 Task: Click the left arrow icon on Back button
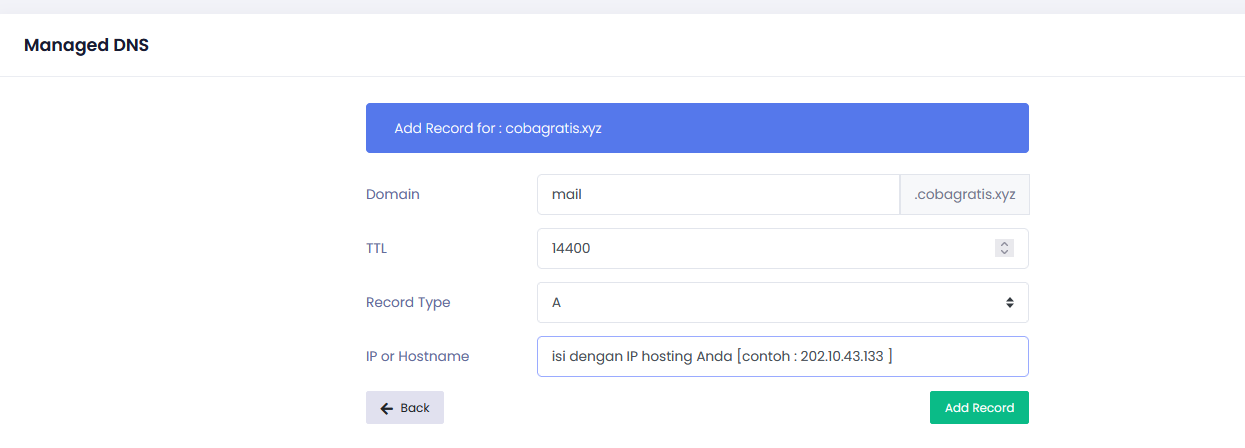click(x=387, y=408)
